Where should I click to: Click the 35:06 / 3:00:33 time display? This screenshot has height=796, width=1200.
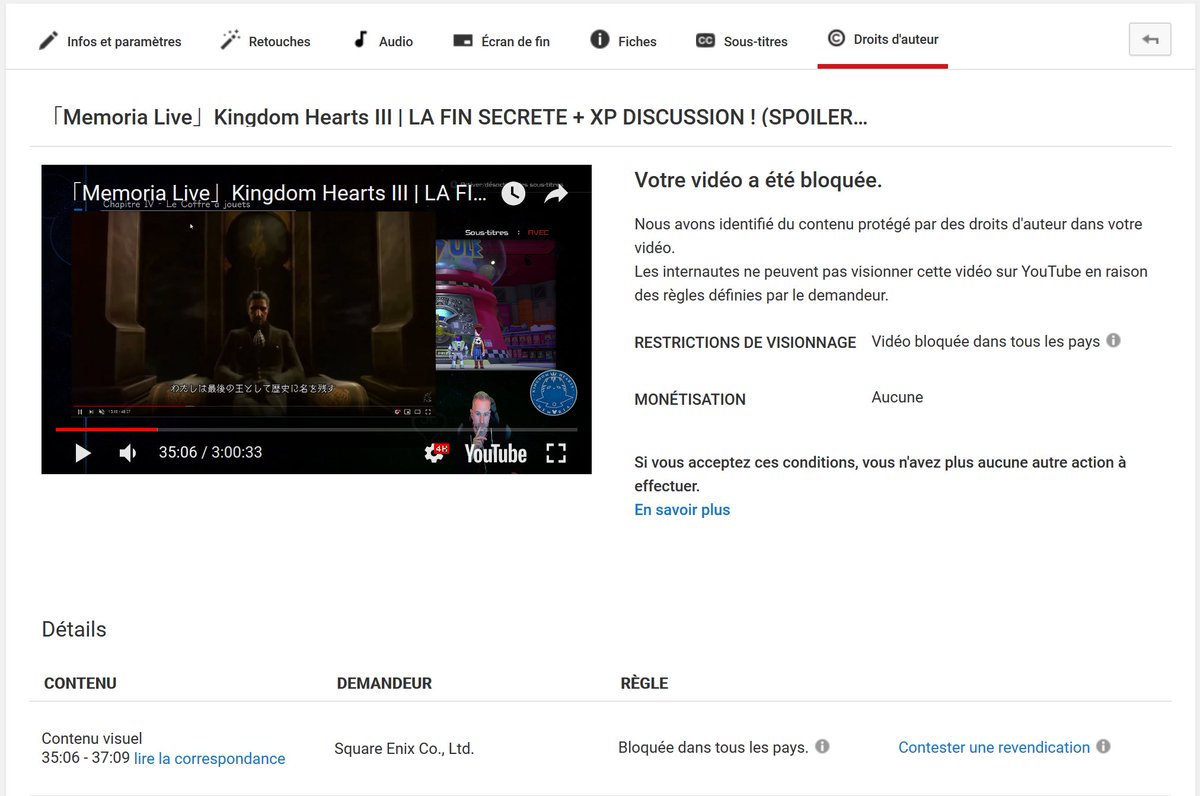[210, 453]
